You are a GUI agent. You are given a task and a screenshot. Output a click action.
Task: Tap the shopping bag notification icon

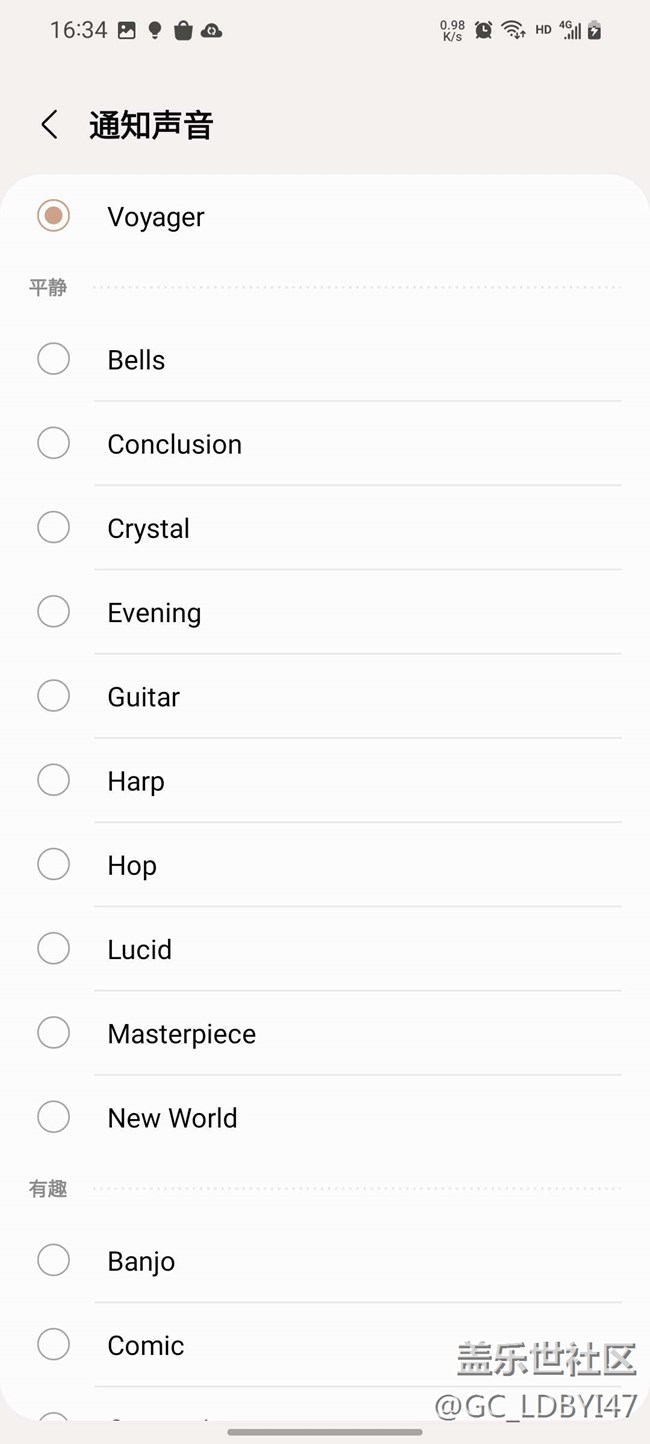[x=183, y=30]
